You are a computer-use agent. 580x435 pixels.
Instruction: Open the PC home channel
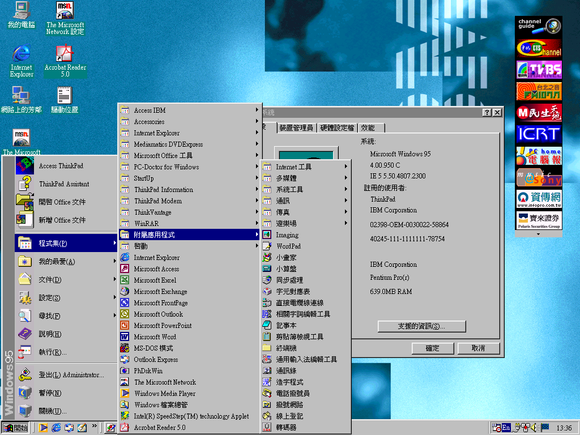coord(539,156)
